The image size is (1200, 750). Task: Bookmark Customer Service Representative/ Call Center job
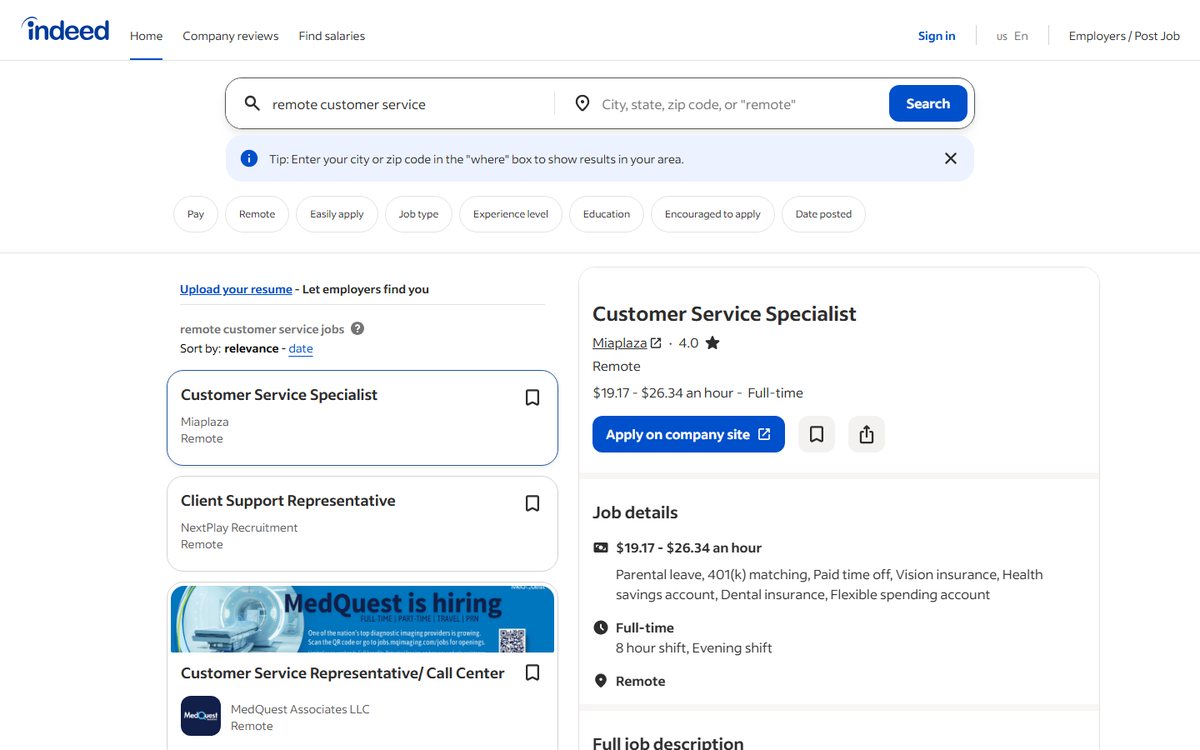532,673
